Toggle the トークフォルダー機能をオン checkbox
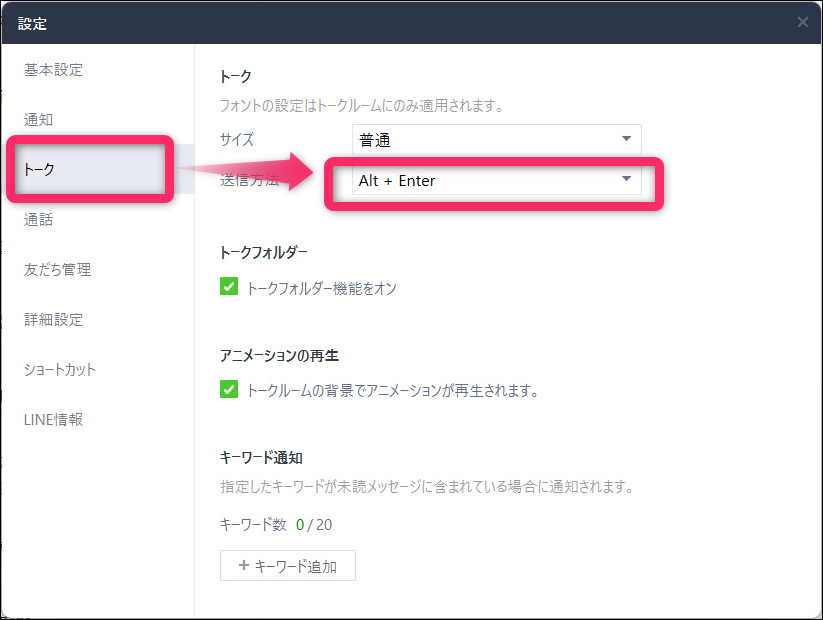This screenshot has width=823, height=620. point(229,287)
